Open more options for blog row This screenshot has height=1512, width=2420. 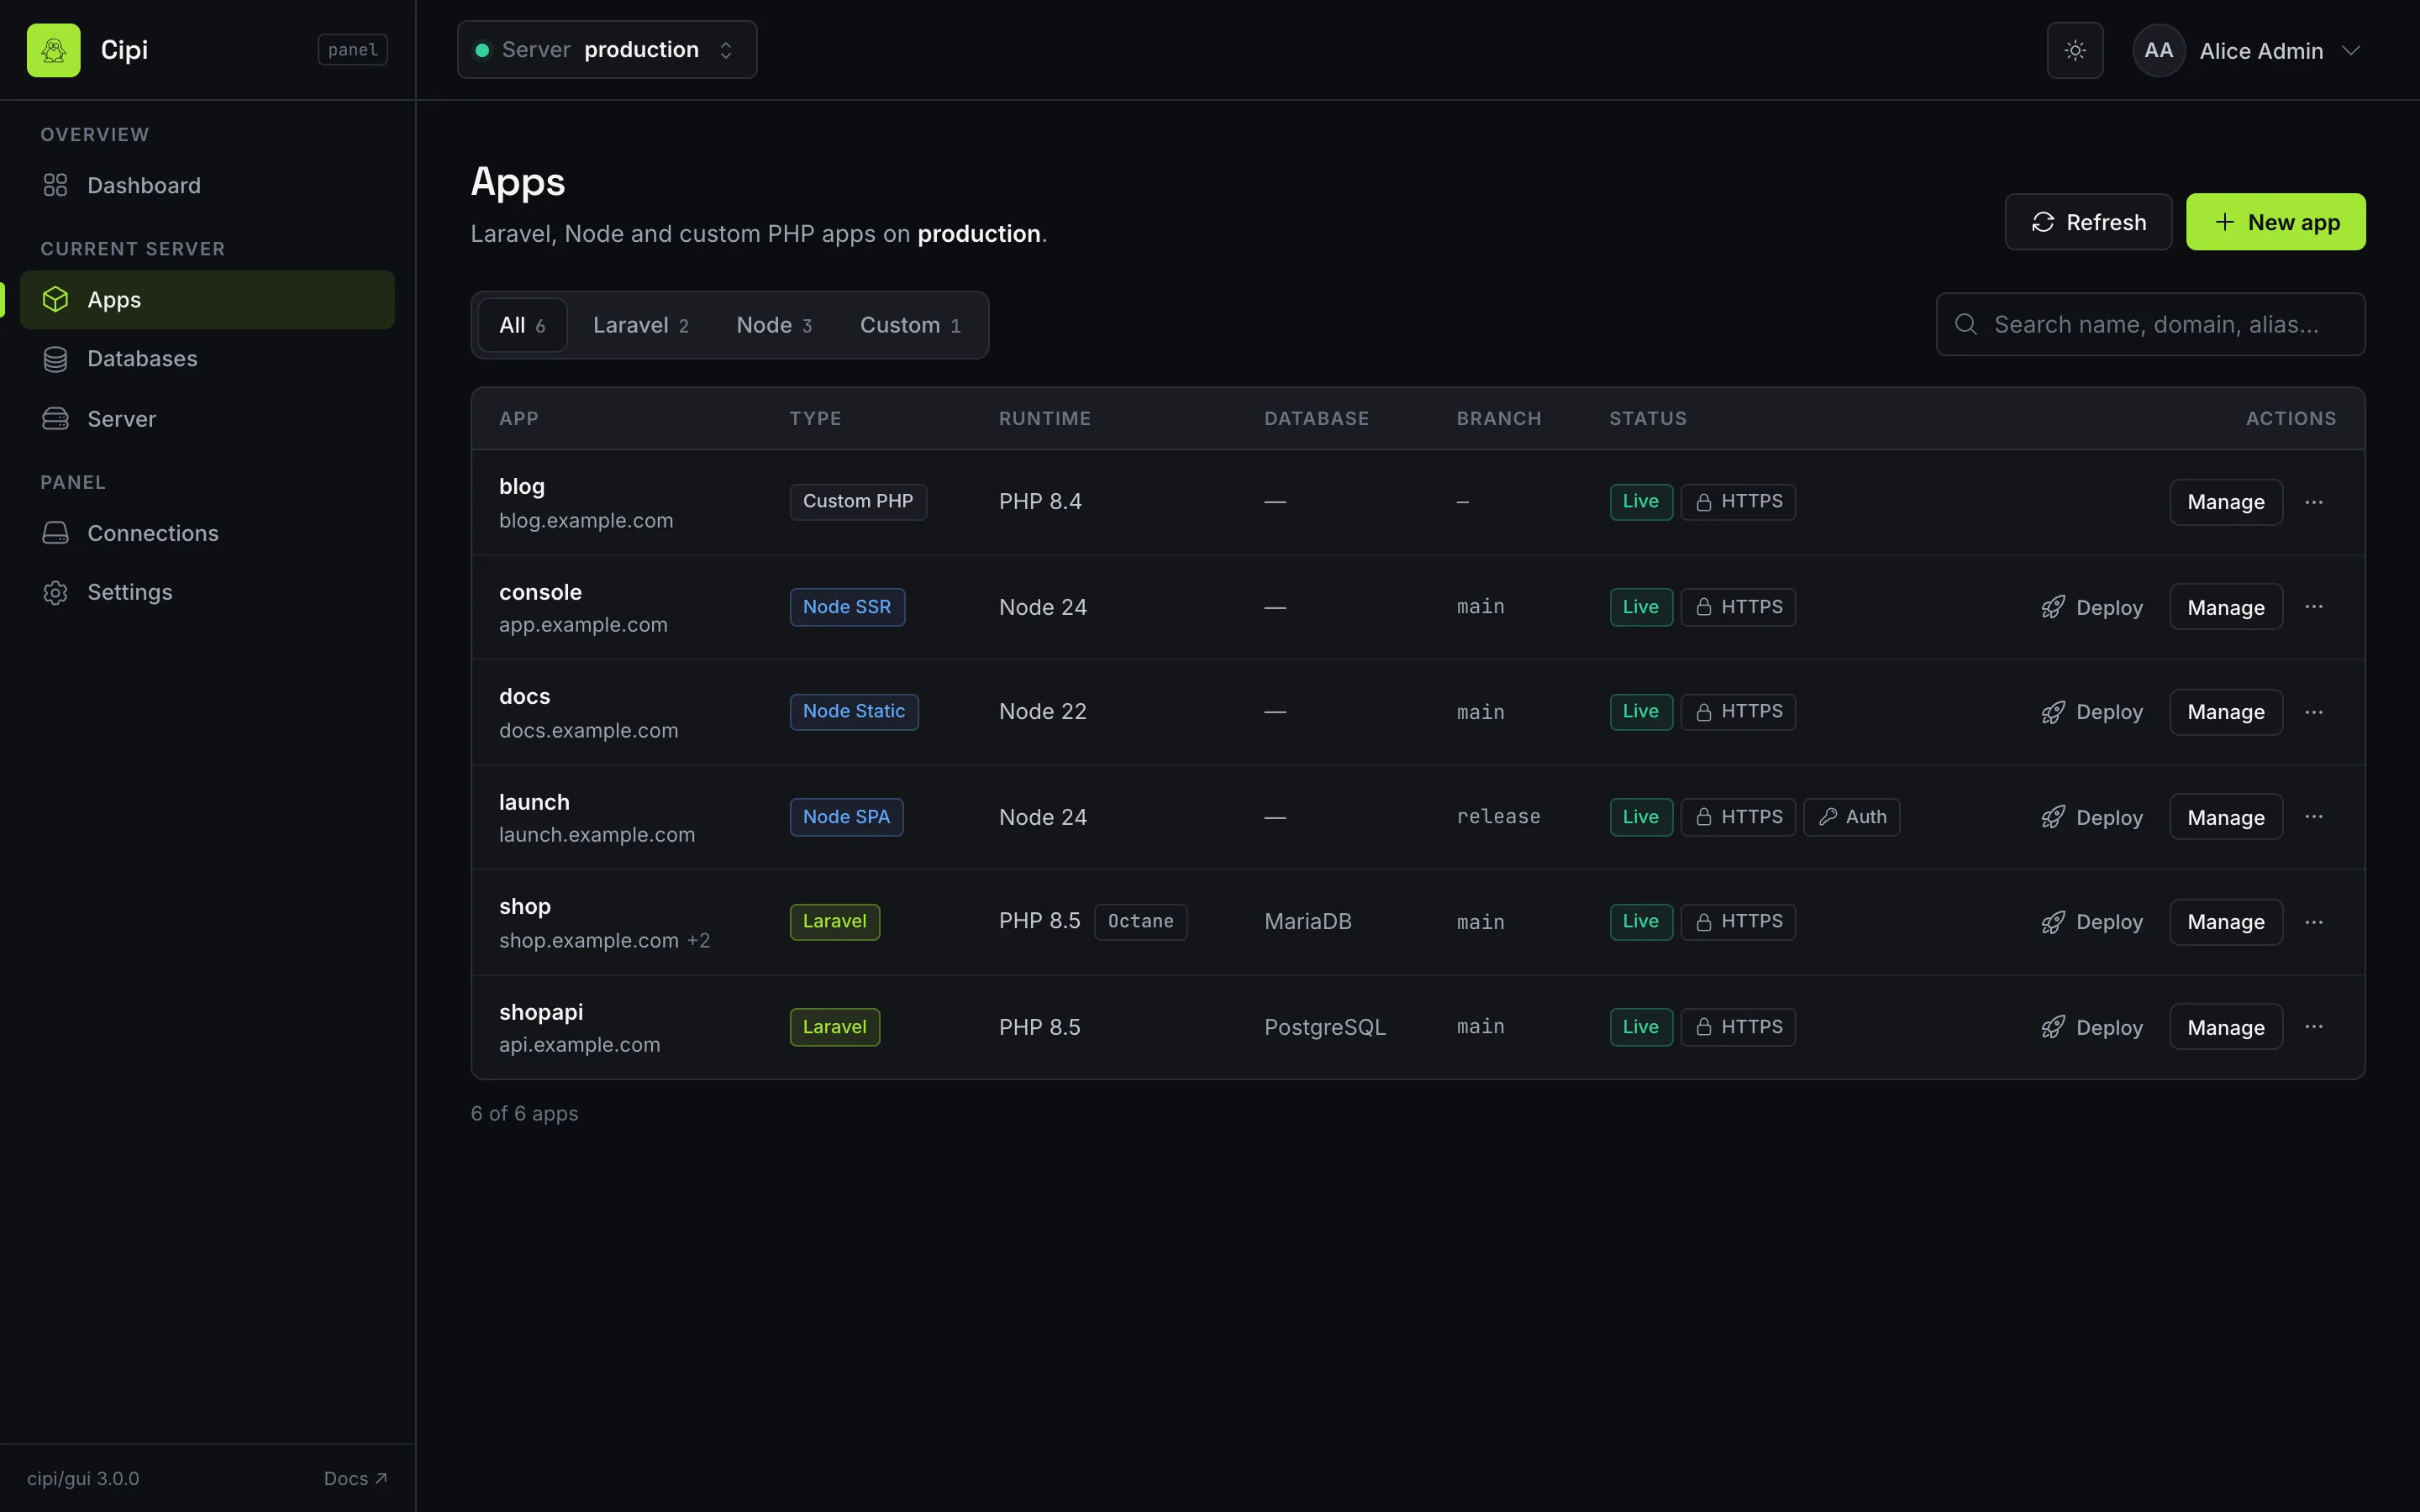coord(2314,502)
